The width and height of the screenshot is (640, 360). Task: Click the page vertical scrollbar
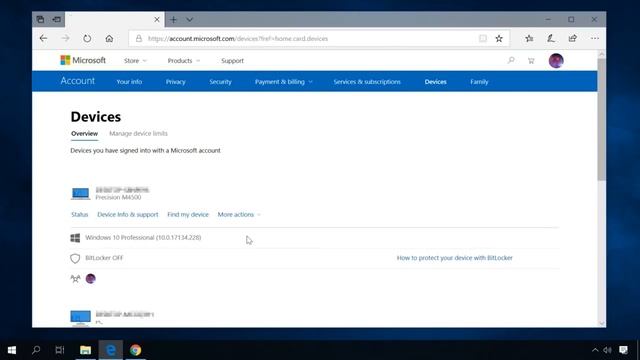(602, 119)
